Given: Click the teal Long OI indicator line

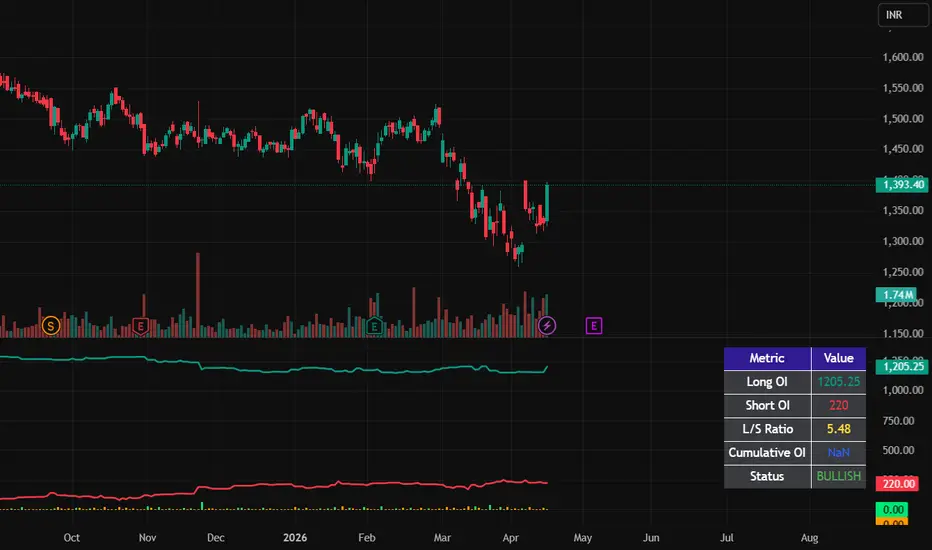Looking at the screenshot, I should 273,371.
